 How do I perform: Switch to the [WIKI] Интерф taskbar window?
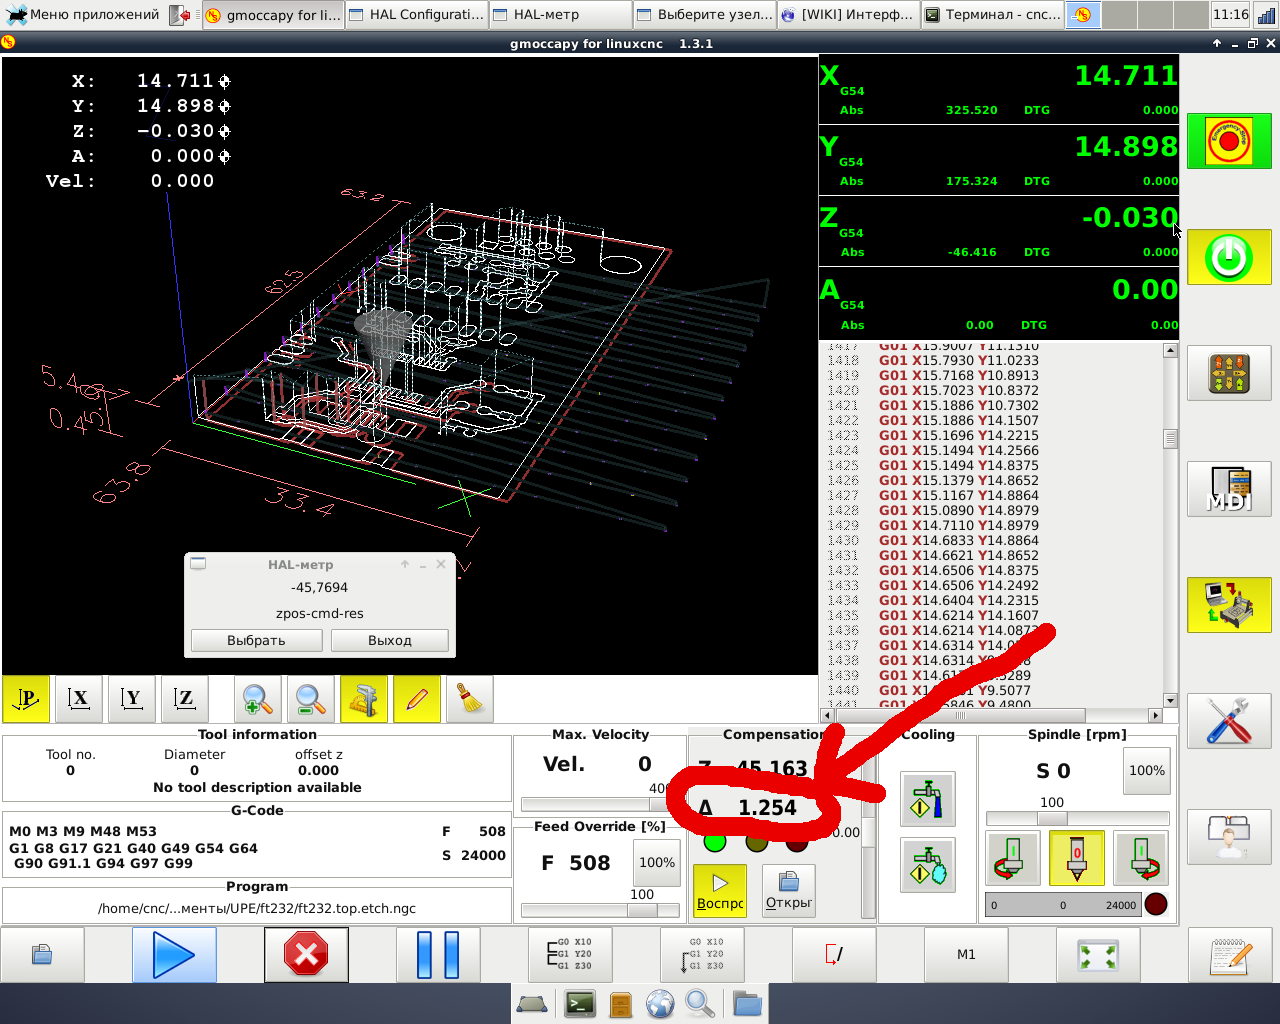click(x=847, y=15)
